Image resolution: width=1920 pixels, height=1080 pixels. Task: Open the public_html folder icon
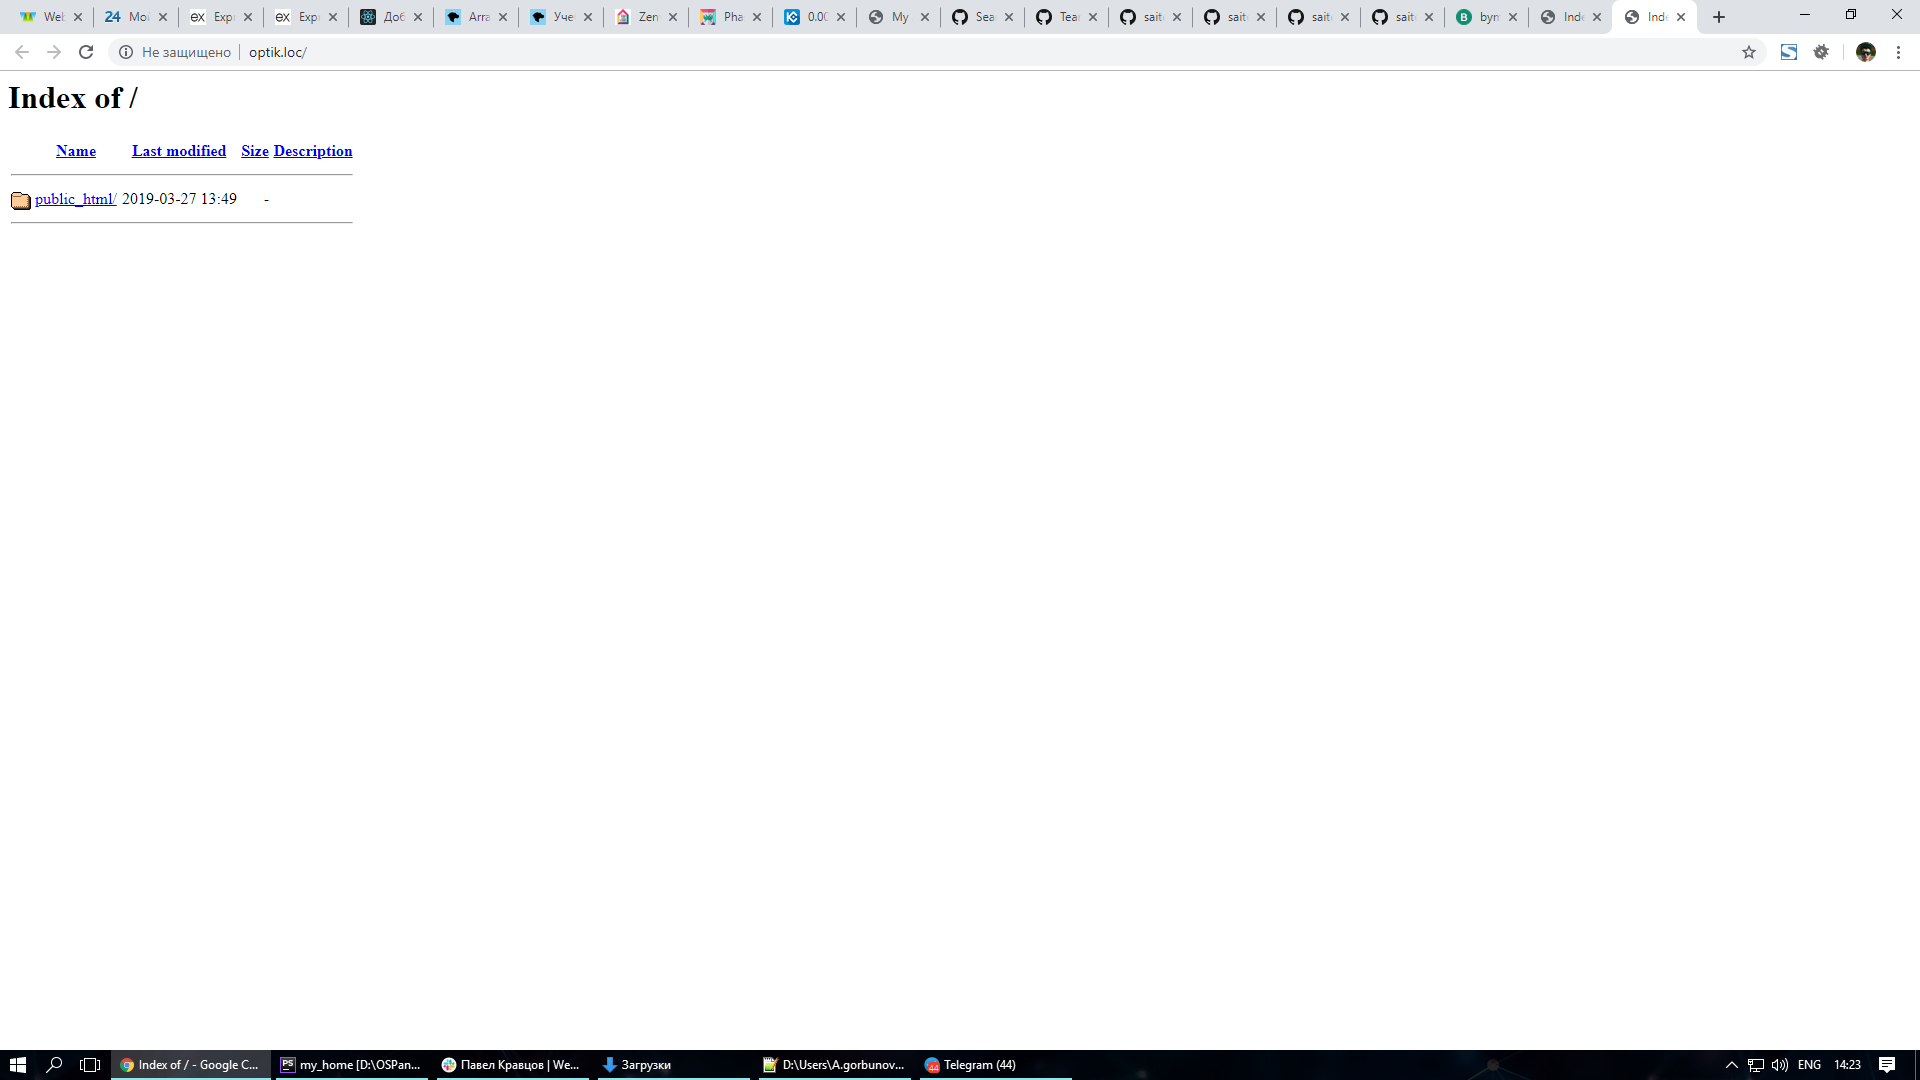click(21, 200)
